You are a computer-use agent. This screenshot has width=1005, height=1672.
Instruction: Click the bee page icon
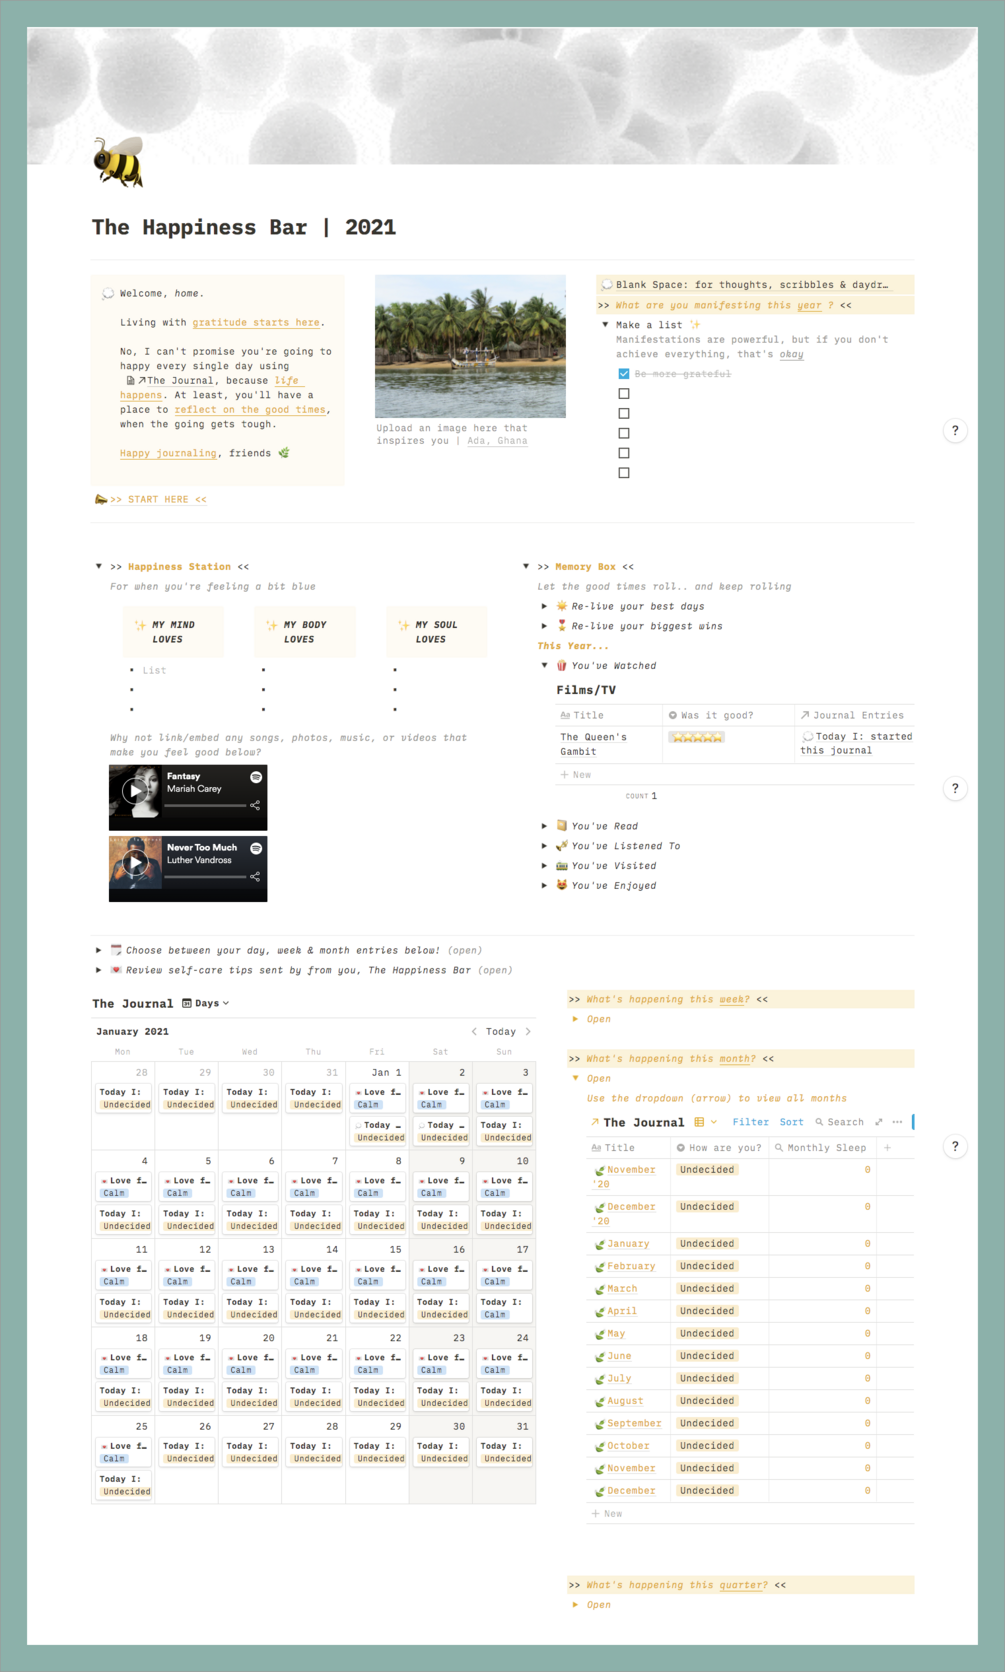pyautogui.click(x=118, y=161)
